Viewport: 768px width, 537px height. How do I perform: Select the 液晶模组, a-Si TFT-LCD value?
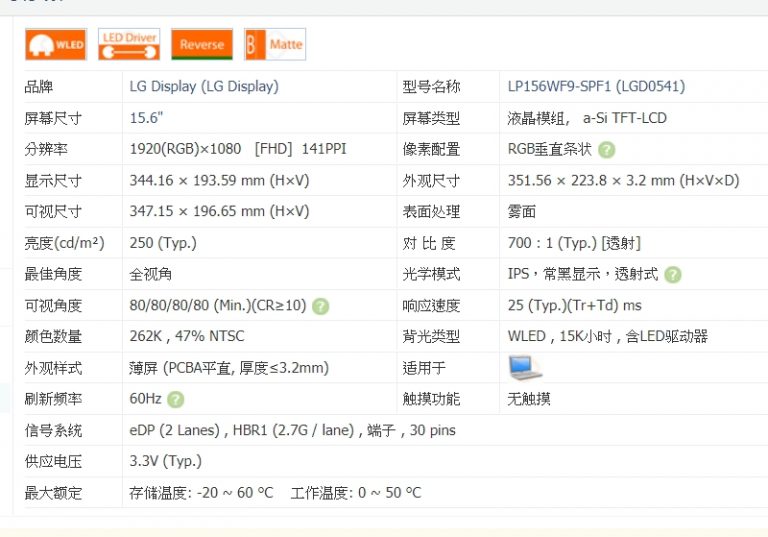[587, 118]
